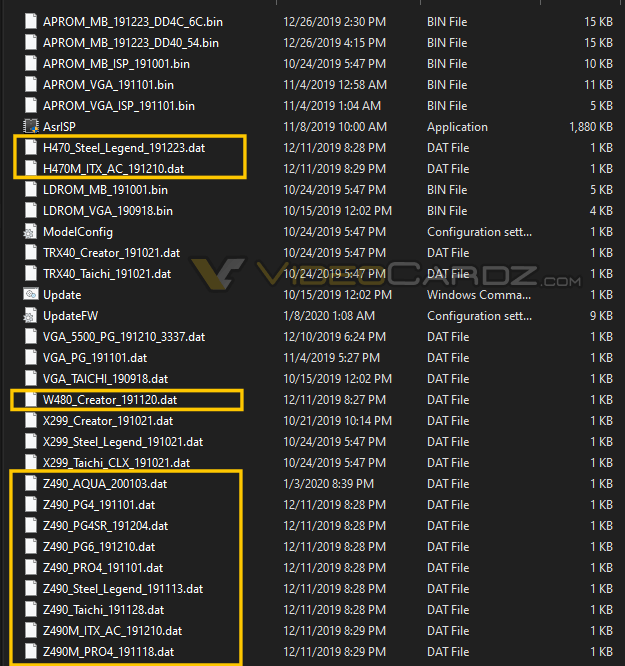Viewport: 625px width, 666px height.
Task: Click the file icon of TRX40_Creator_191021.dat
Action: coord(31,253)
